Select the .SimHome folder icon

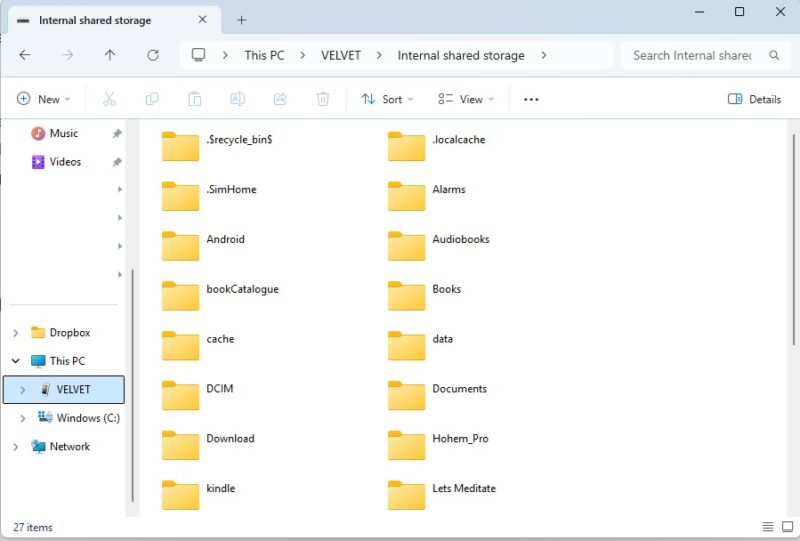click(180, 196)
